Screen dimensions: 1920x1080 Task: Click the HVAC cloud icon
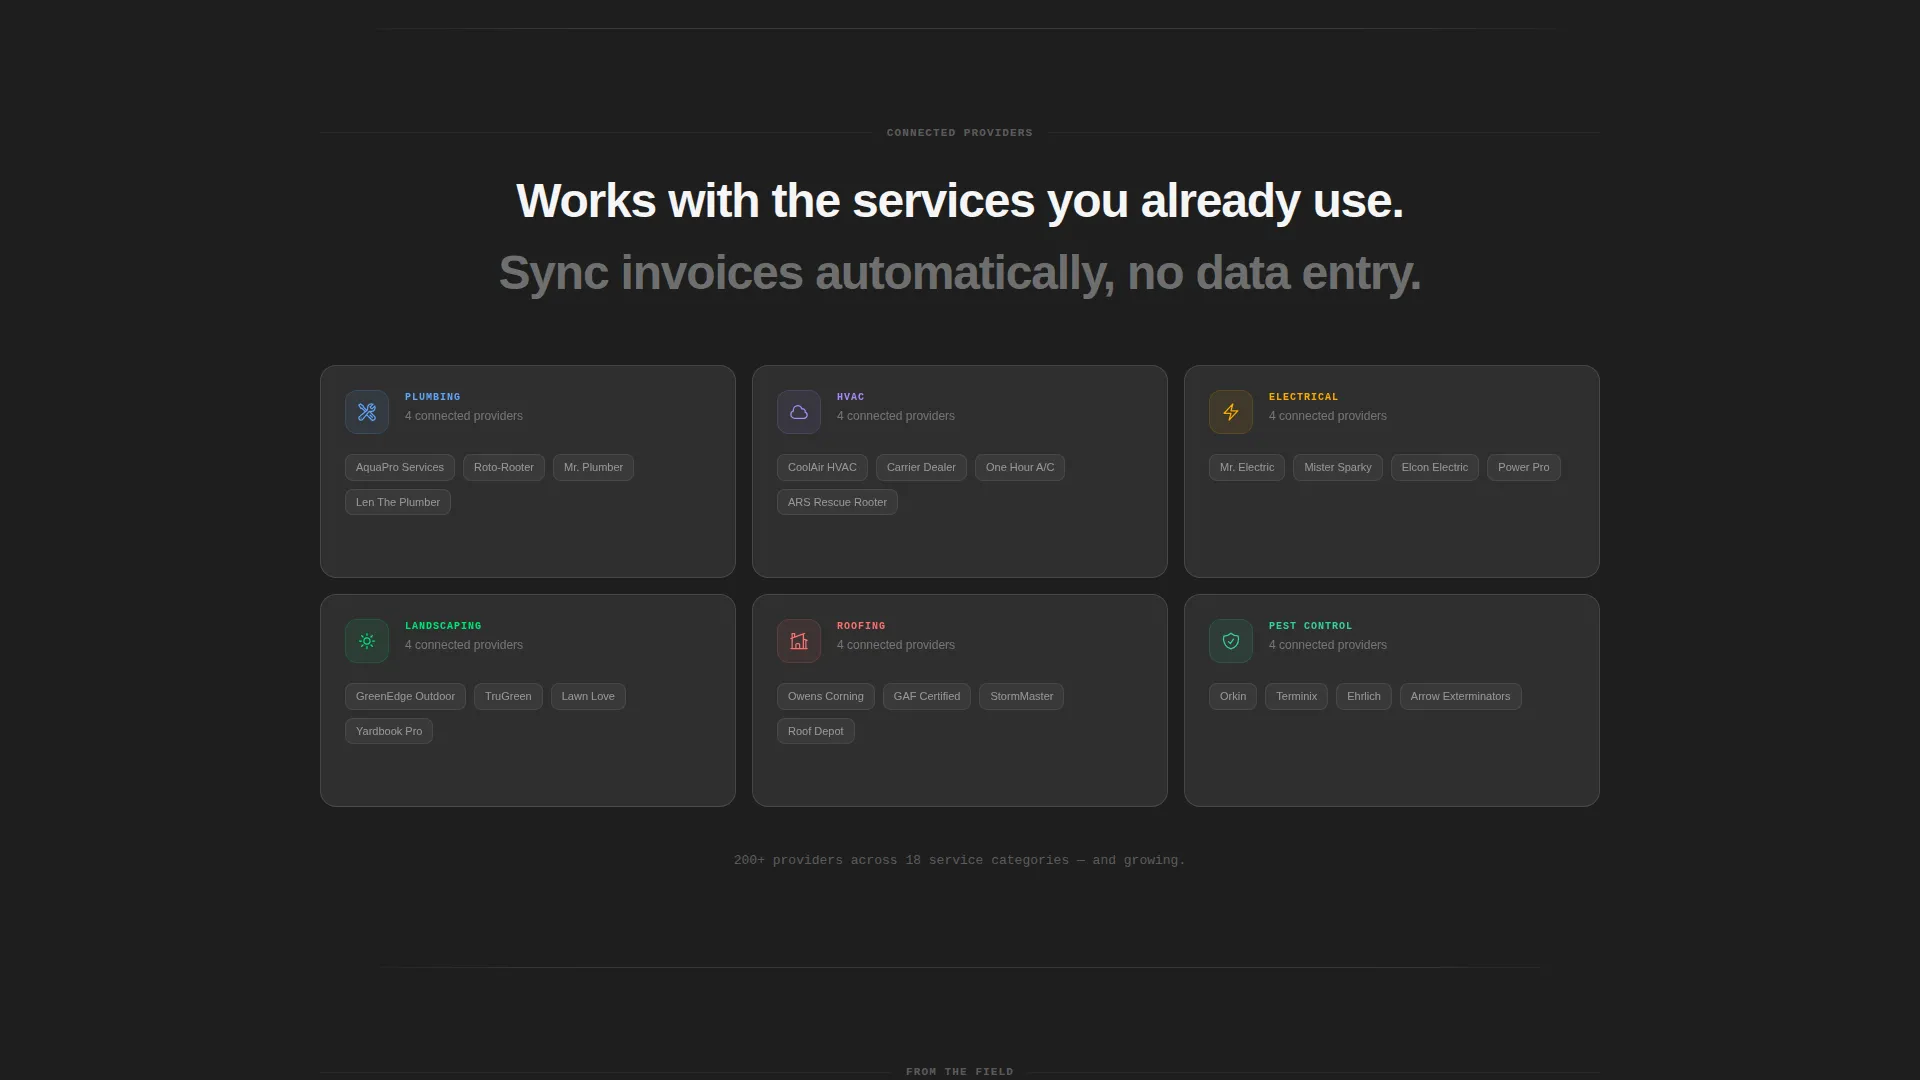[x=799, y=412]
